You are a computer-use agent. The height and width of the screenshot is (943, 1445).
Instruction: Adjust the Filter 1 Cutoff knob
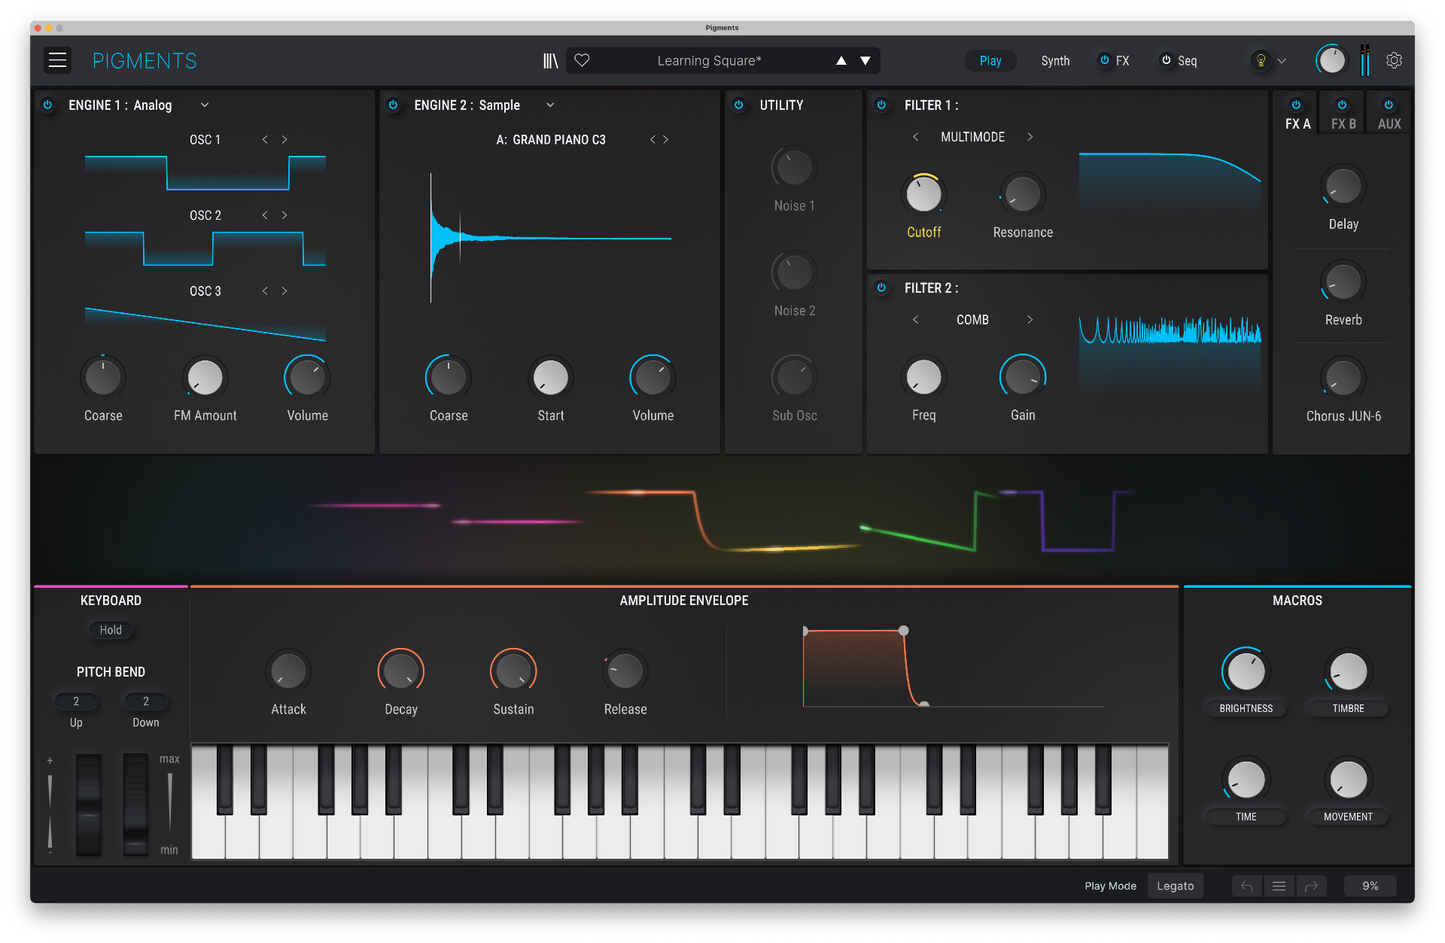point(923,193)
